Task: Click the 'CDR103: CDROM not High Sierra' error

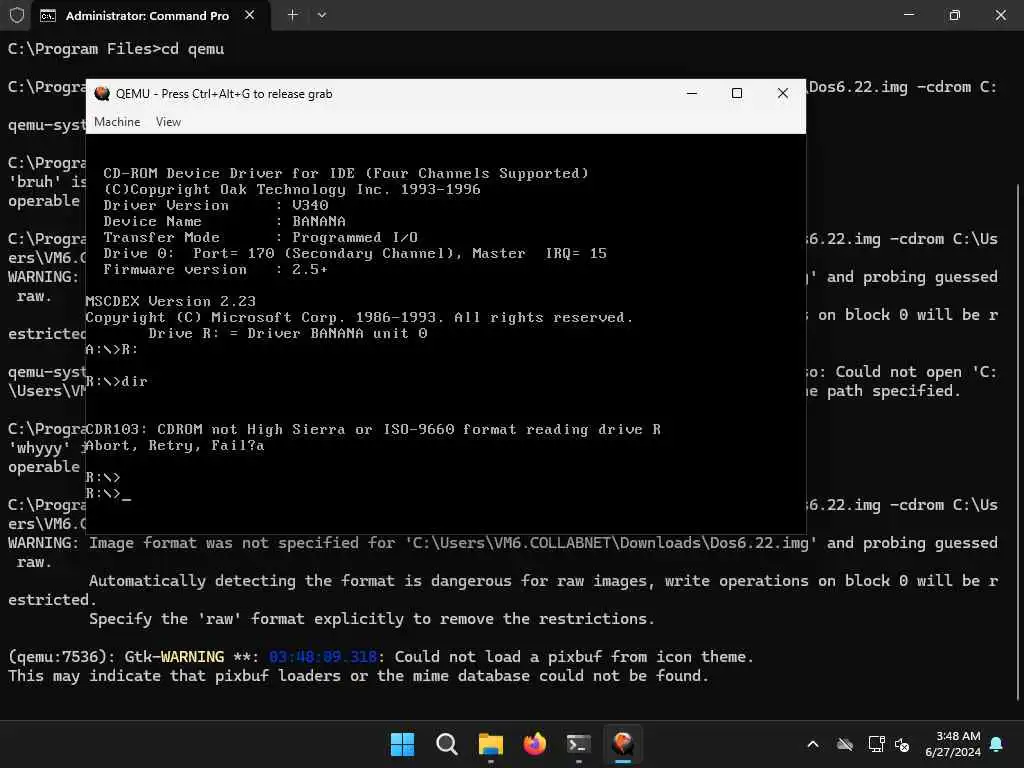Action: coord(373,430)
